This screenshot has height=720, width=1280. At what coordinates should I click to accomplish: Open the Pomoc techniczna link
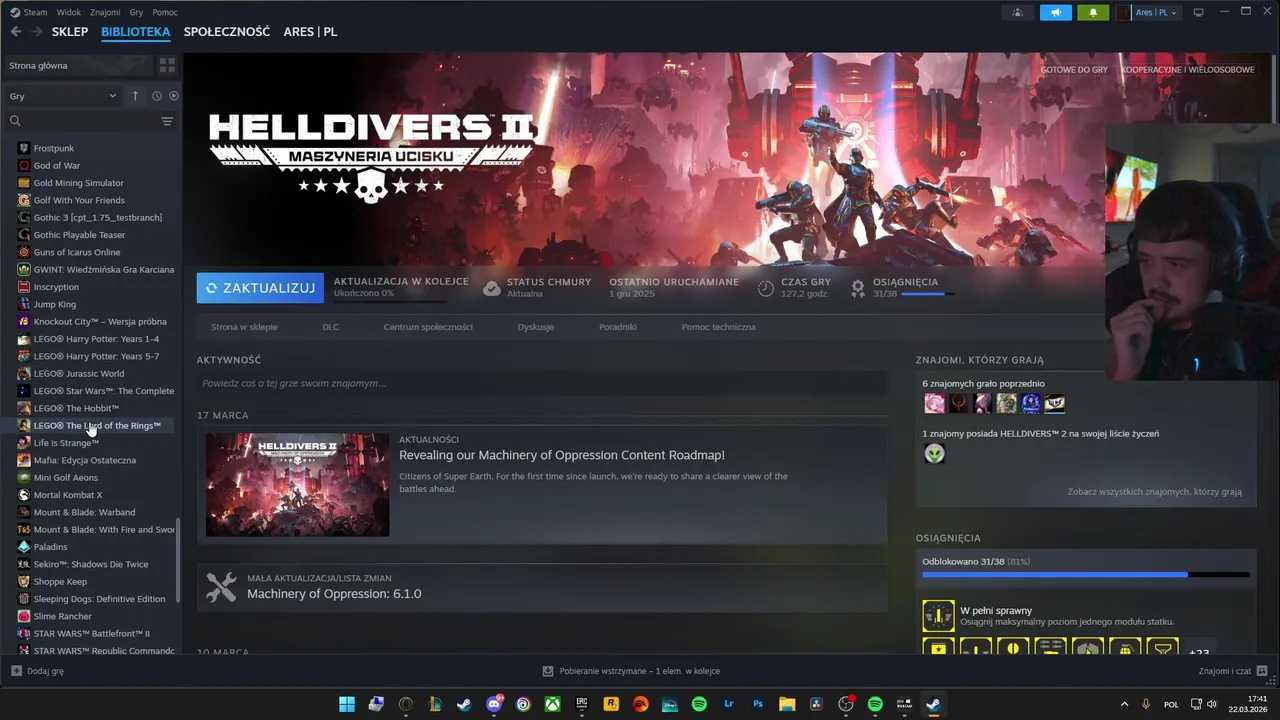[x=718, y=327]
